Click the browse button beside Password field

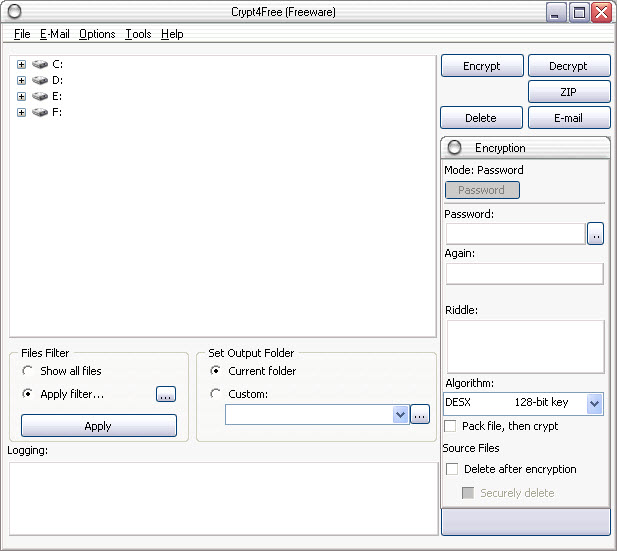595,234
